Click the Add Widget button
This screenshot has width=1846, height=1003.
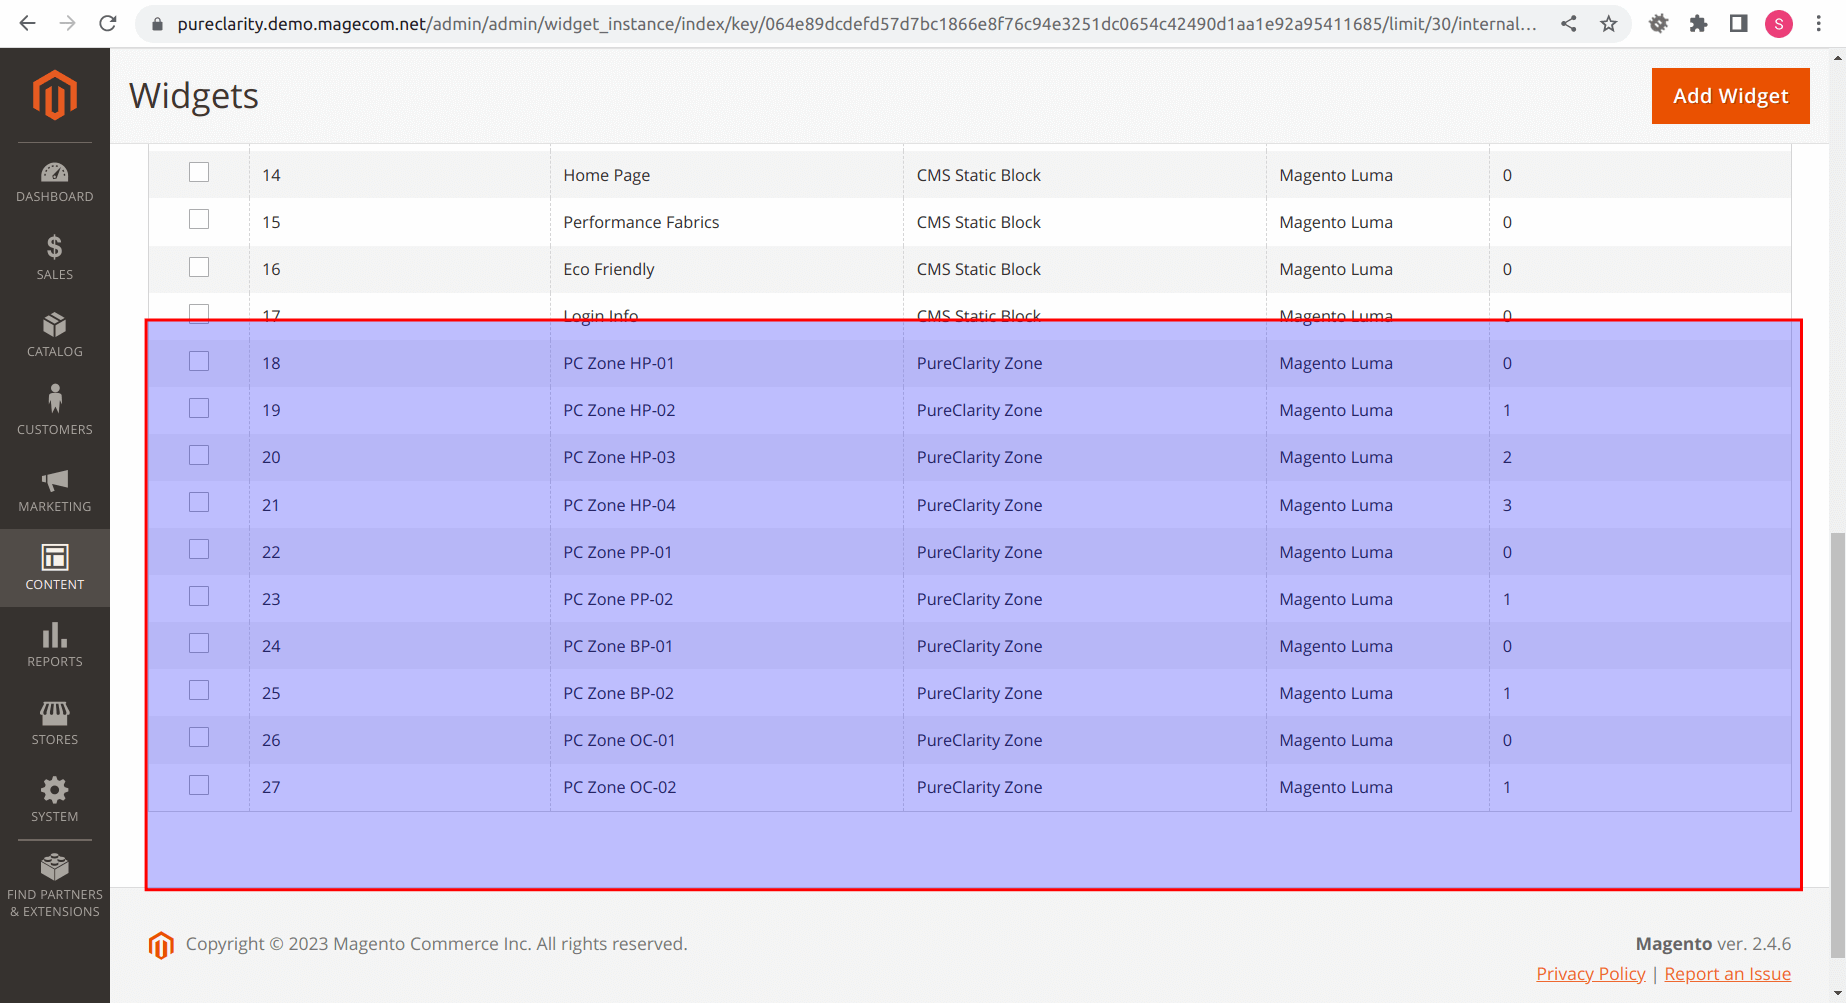[1730, 96]
